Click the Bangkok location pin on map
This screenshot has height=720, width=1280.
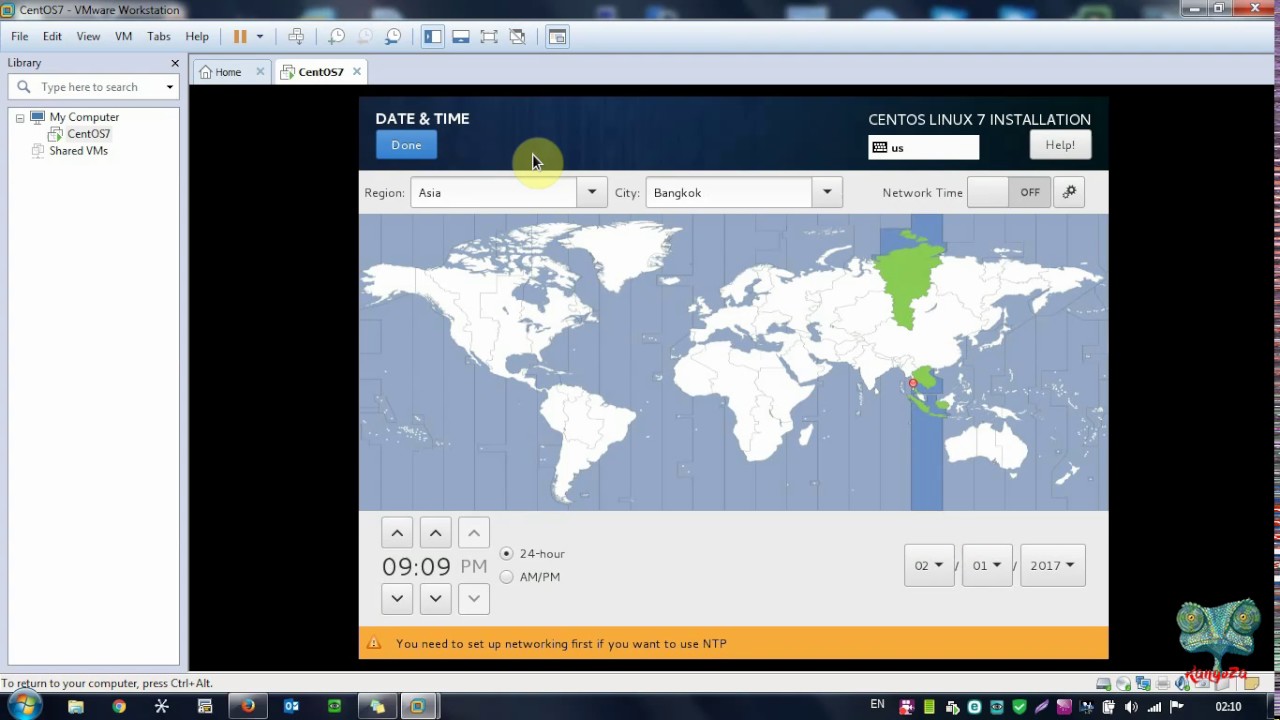[912, 383]
